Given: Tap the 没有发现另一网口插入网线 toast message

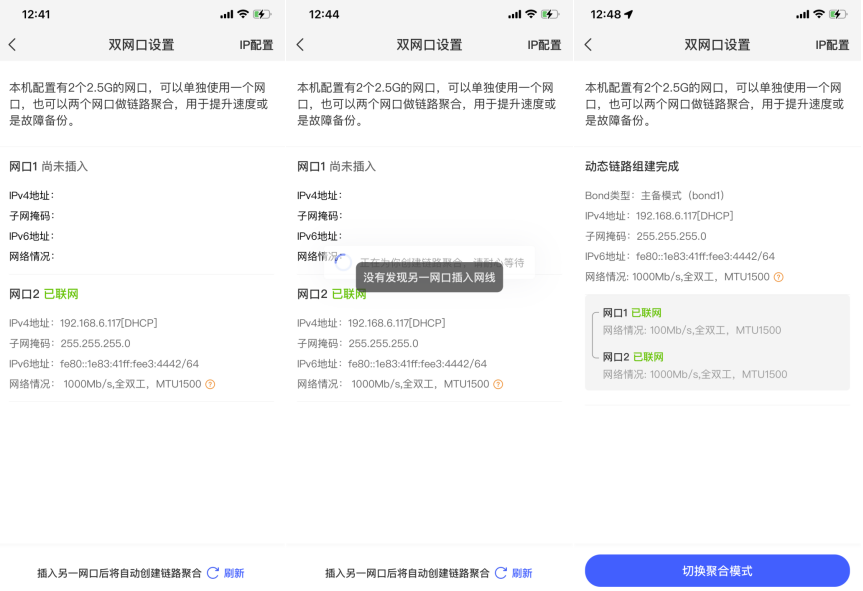Looking at the screenshot, I should coord(429,277).
